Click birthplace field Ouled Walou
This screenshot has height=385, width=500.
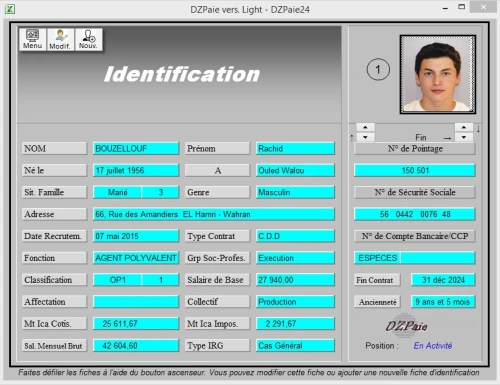(295, 170)
